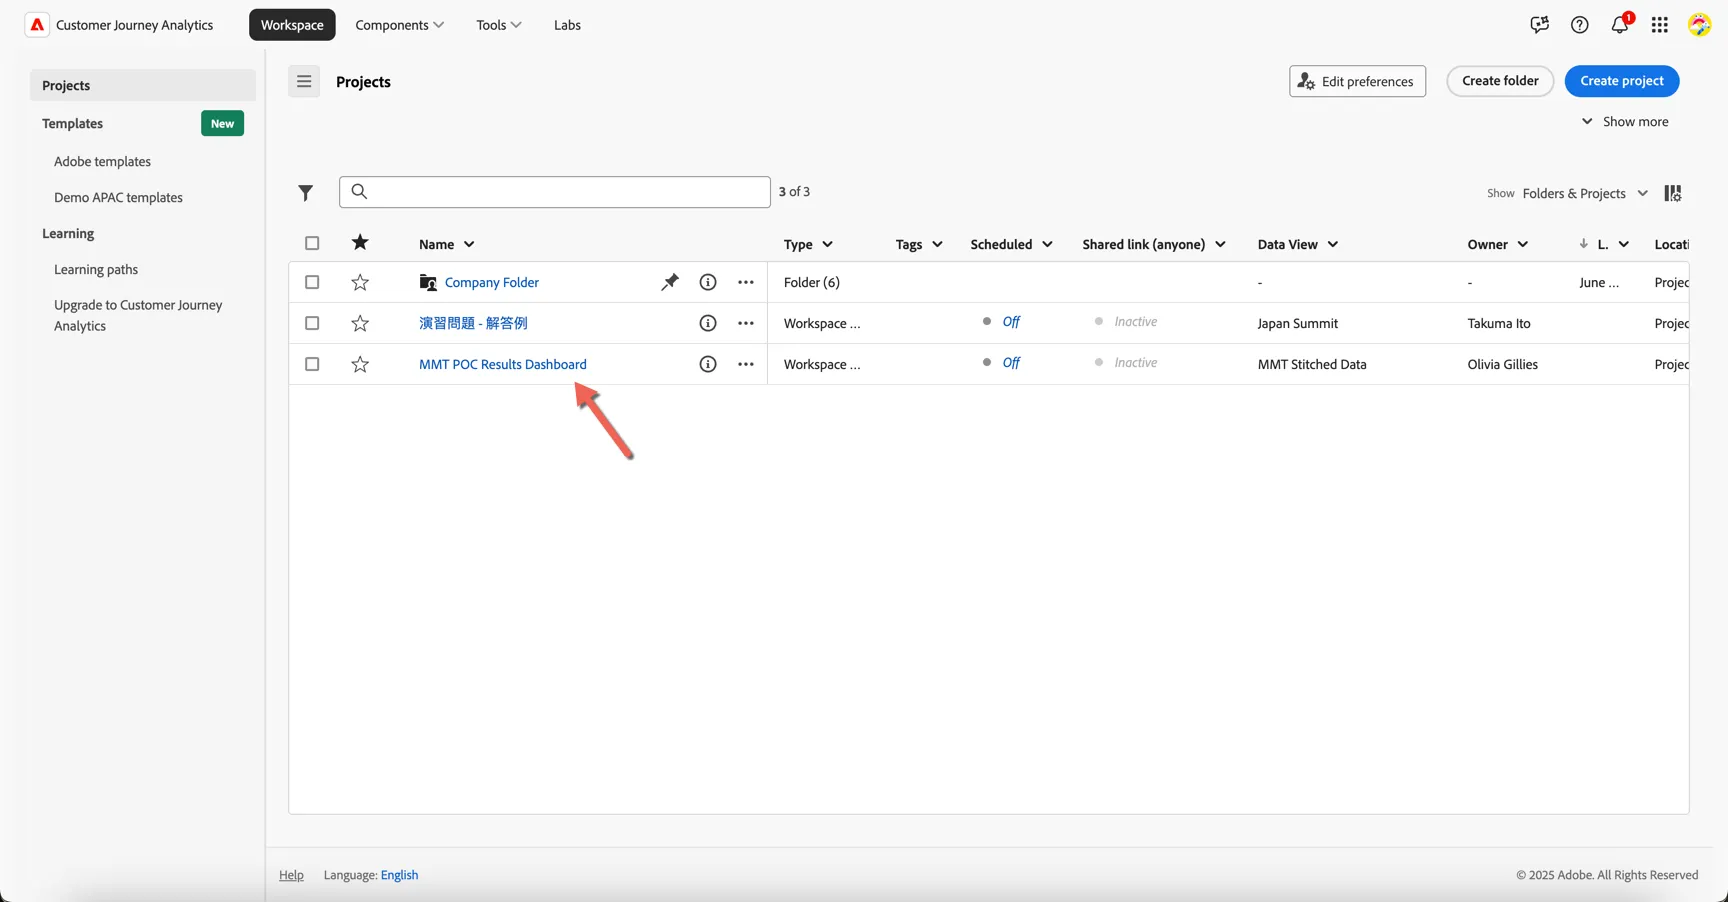1728x902 pixels.
Task: Click the favorites star column header
Action: [x=360, y=243]
